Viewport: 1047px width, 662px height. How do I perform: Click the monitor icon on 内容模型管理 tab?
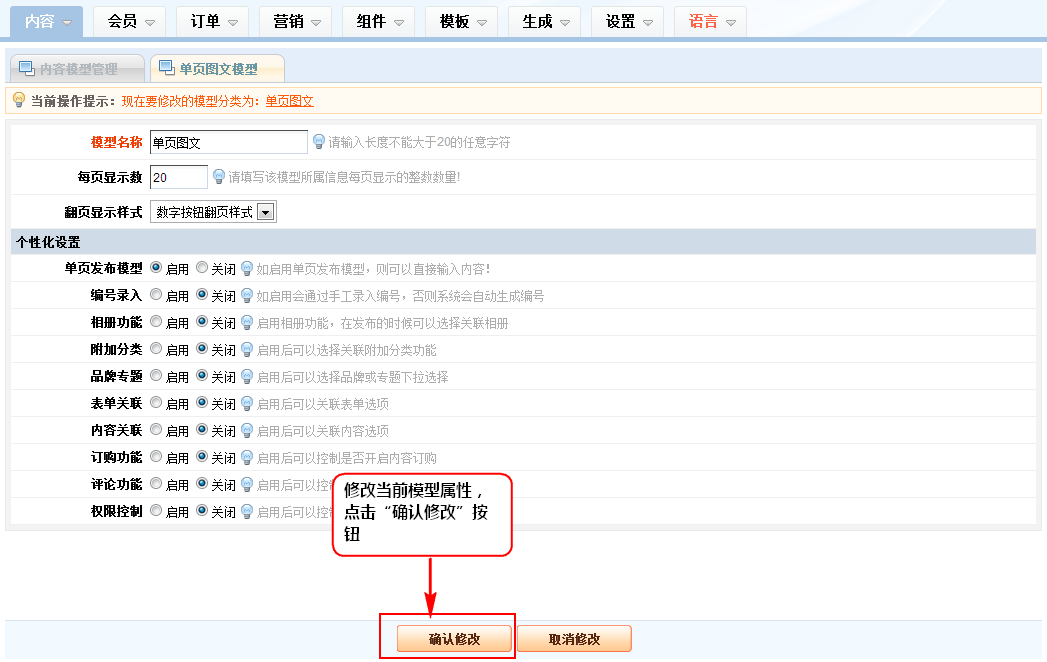click(x=26, y=69)
